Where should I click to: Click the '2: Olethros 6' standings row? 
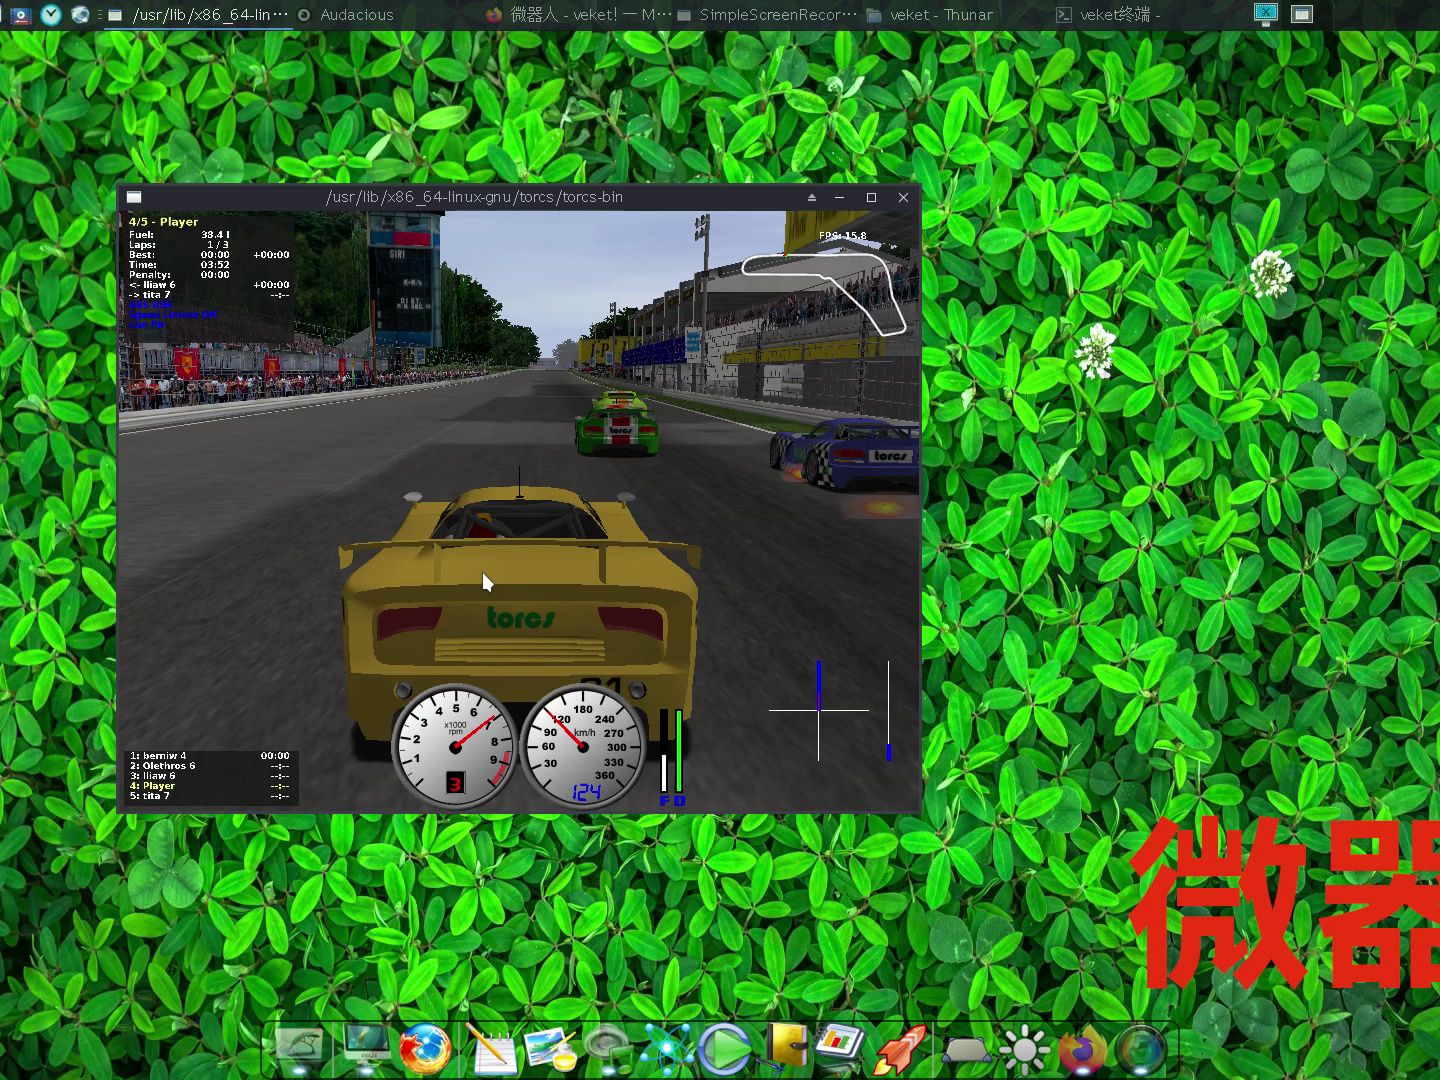click(x=209, y=766)
